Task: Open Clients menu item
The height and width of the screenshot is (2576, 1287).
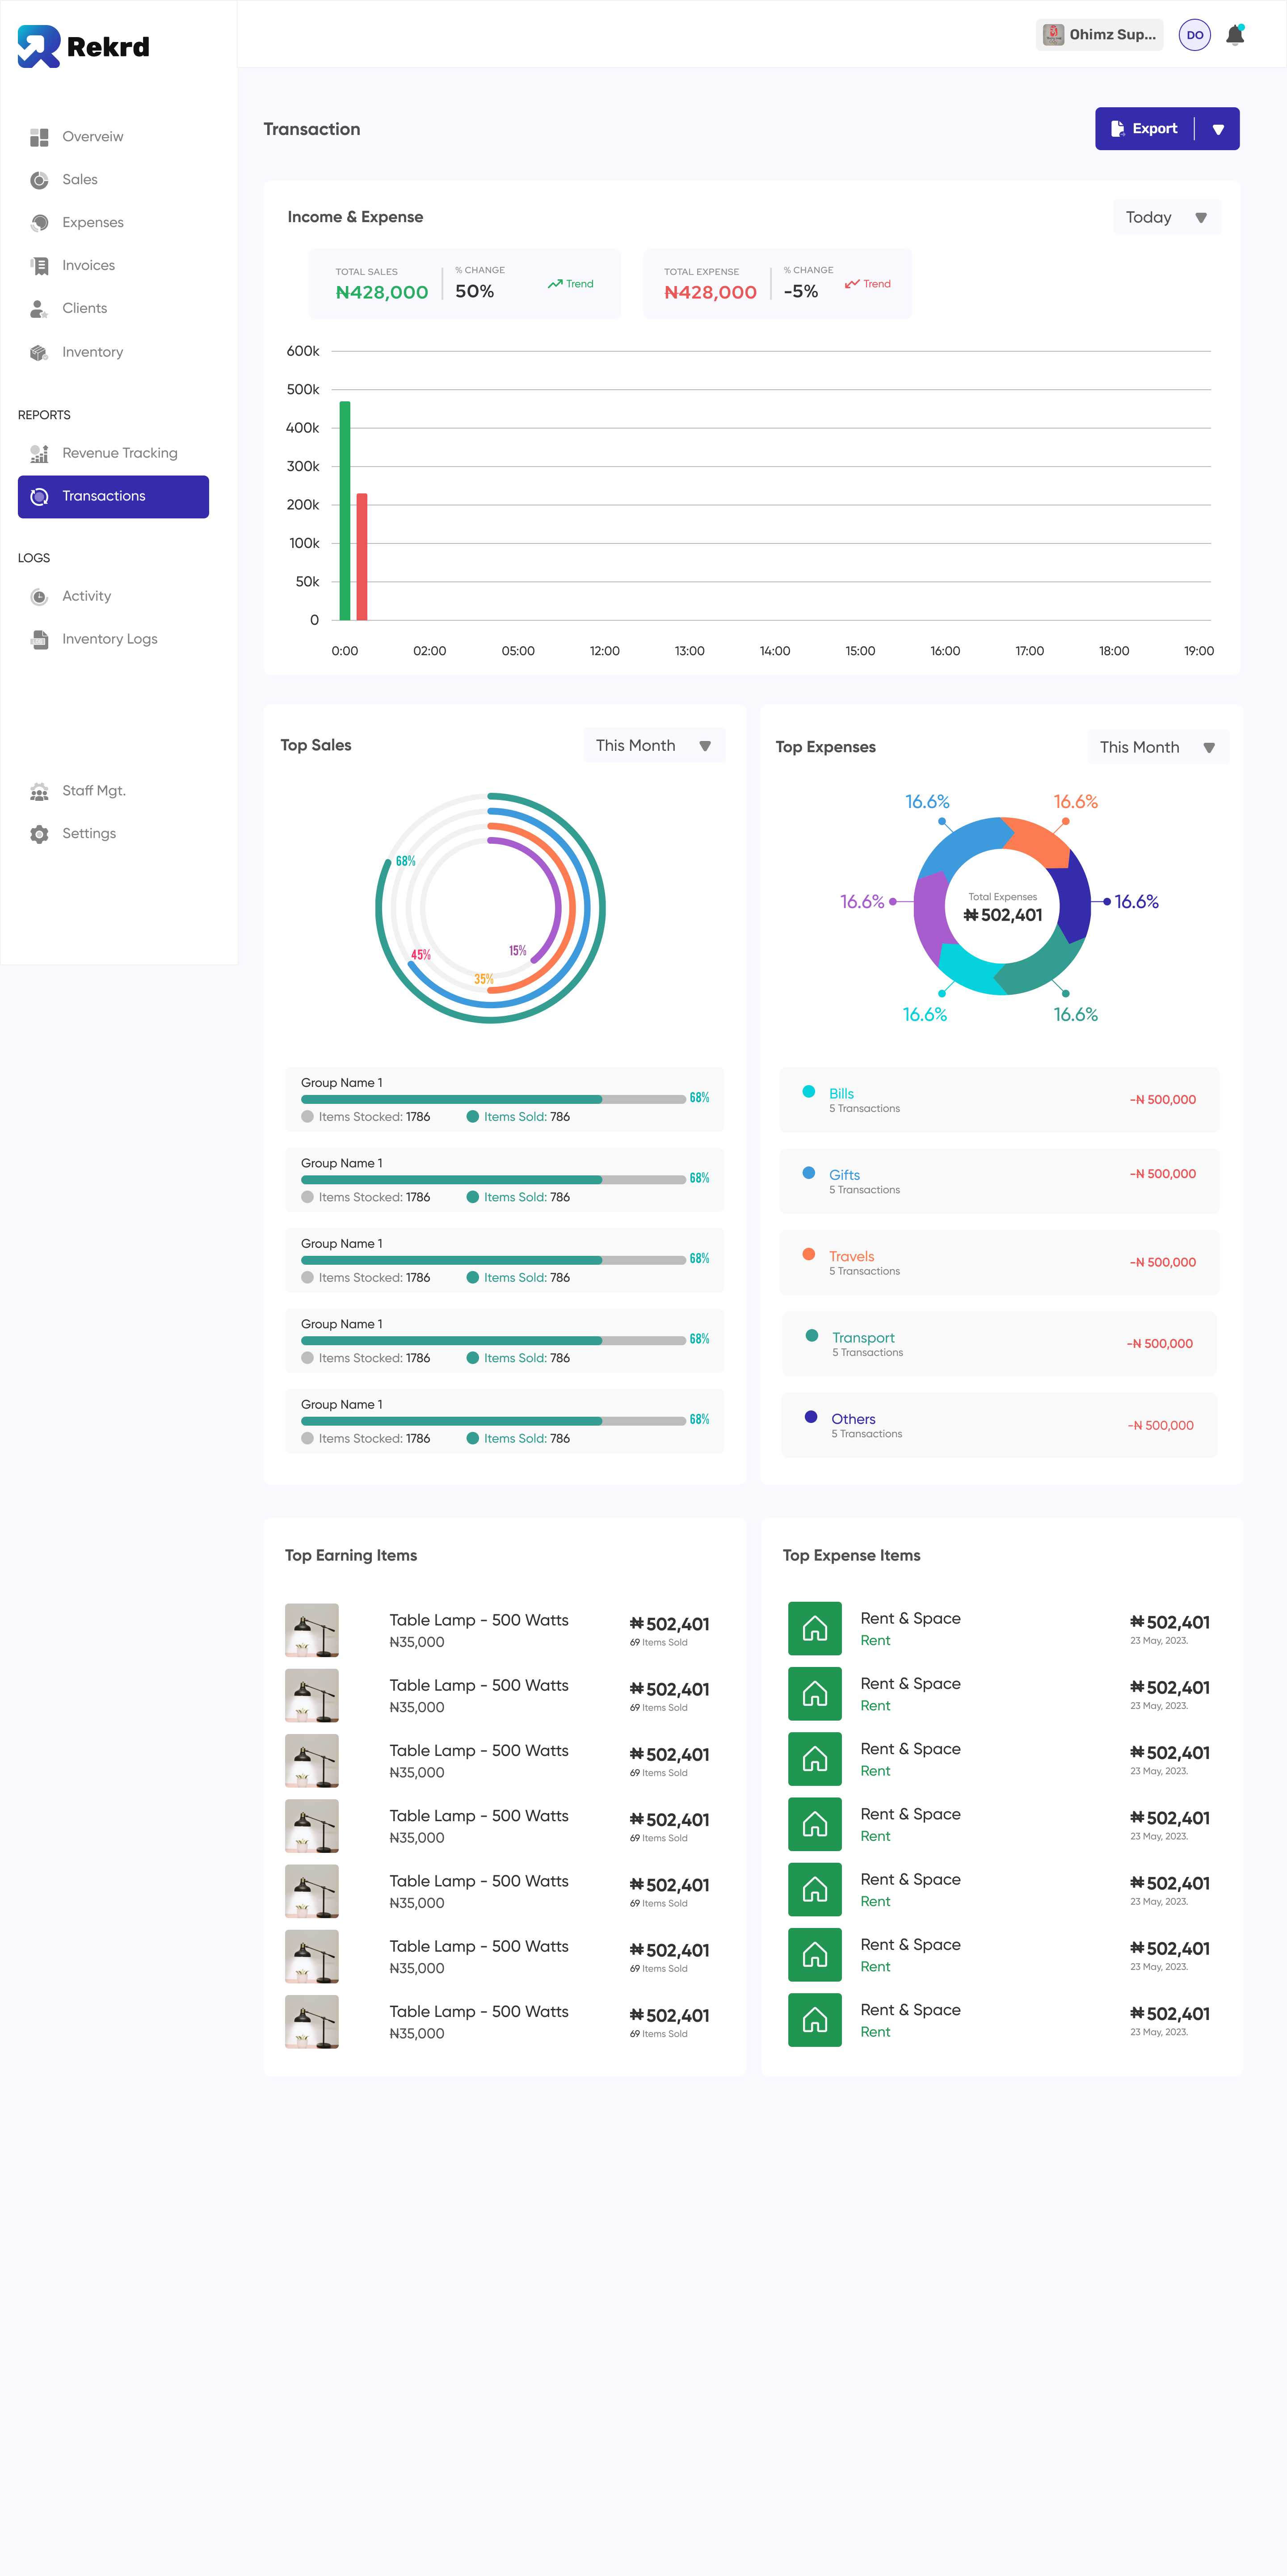Action: pyautogui.click(x=84, y=309)
